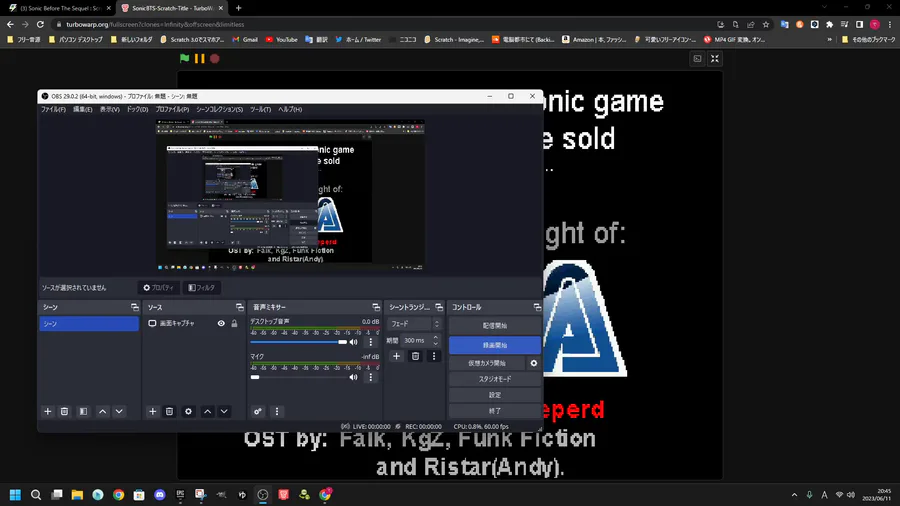Undock the Scene Transitions panel

point(439,308)
